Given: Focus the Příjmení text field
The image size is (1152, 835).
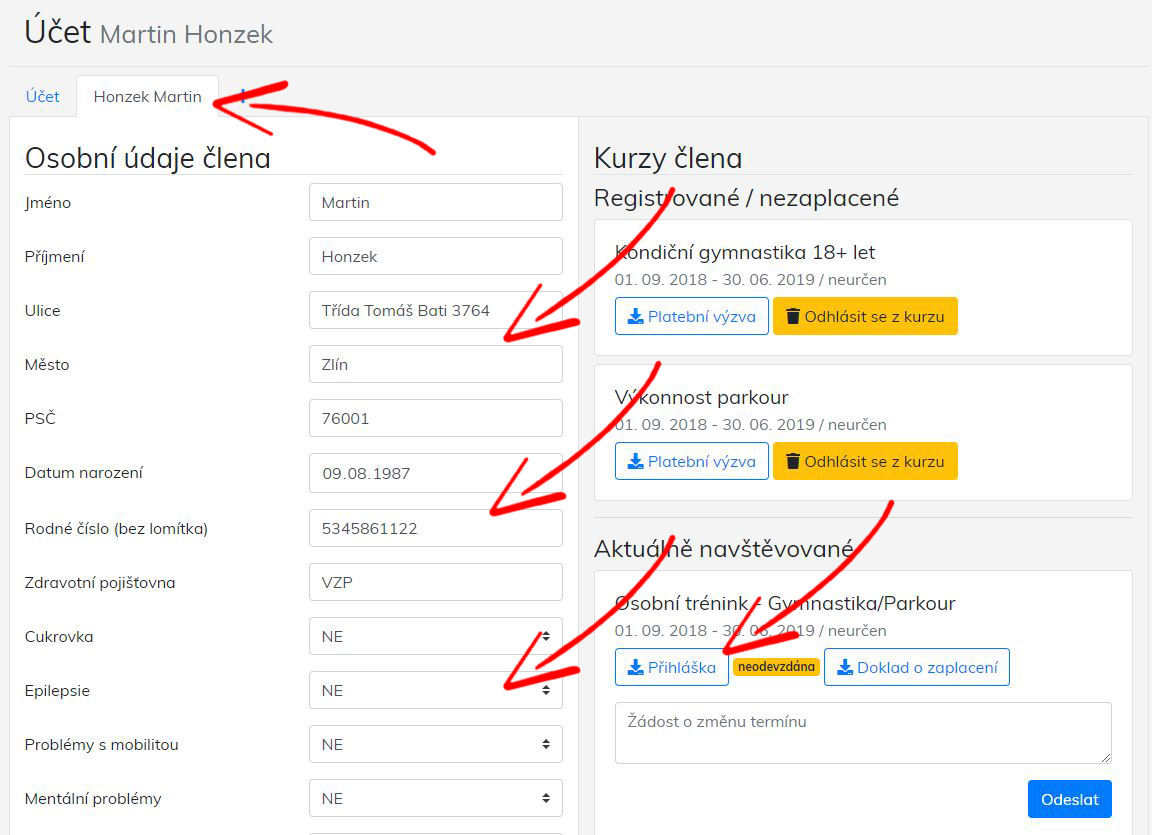Looking at the screenshot, I should click(435, 257).
